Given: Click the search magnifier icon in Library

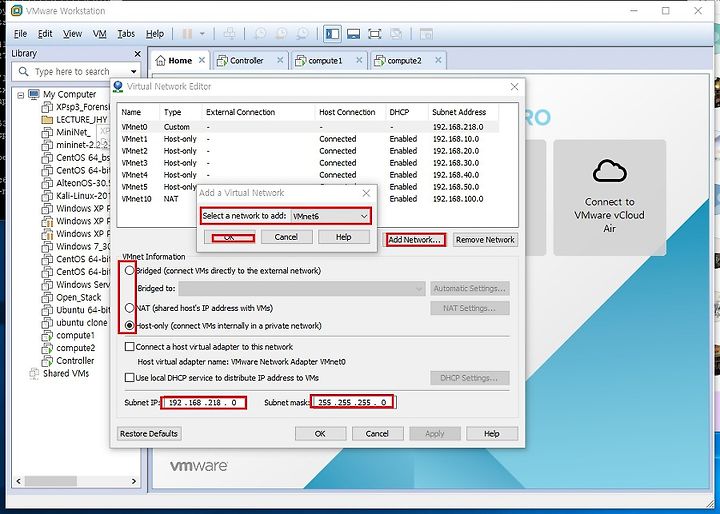Looking at the screenshot, I should (x=23, y=71).
